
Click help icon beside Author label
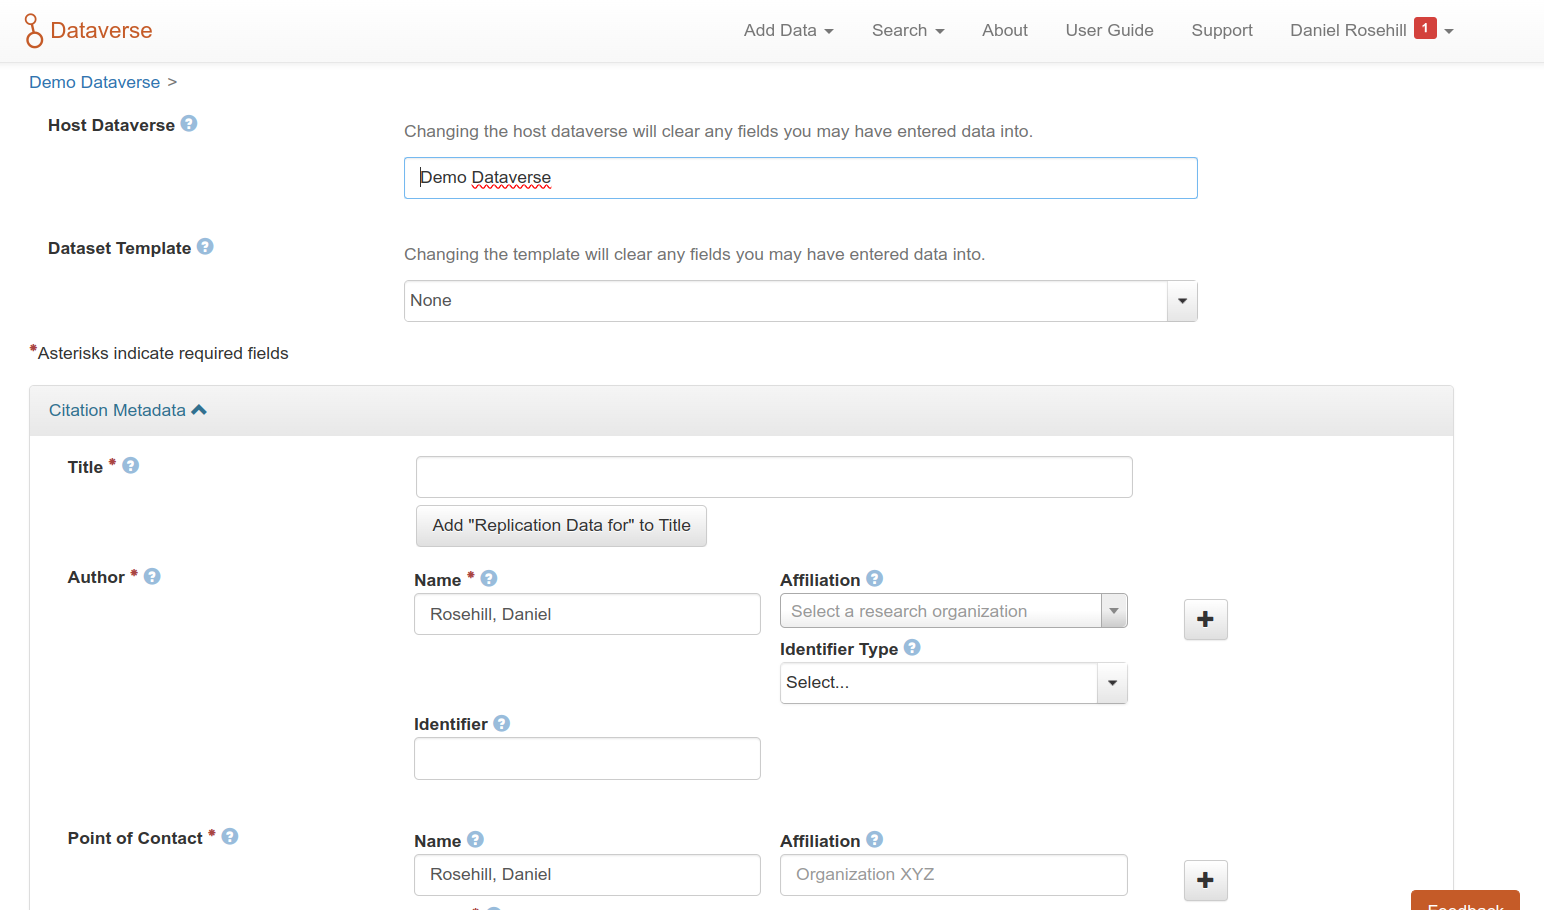click(x=152, y=577)
